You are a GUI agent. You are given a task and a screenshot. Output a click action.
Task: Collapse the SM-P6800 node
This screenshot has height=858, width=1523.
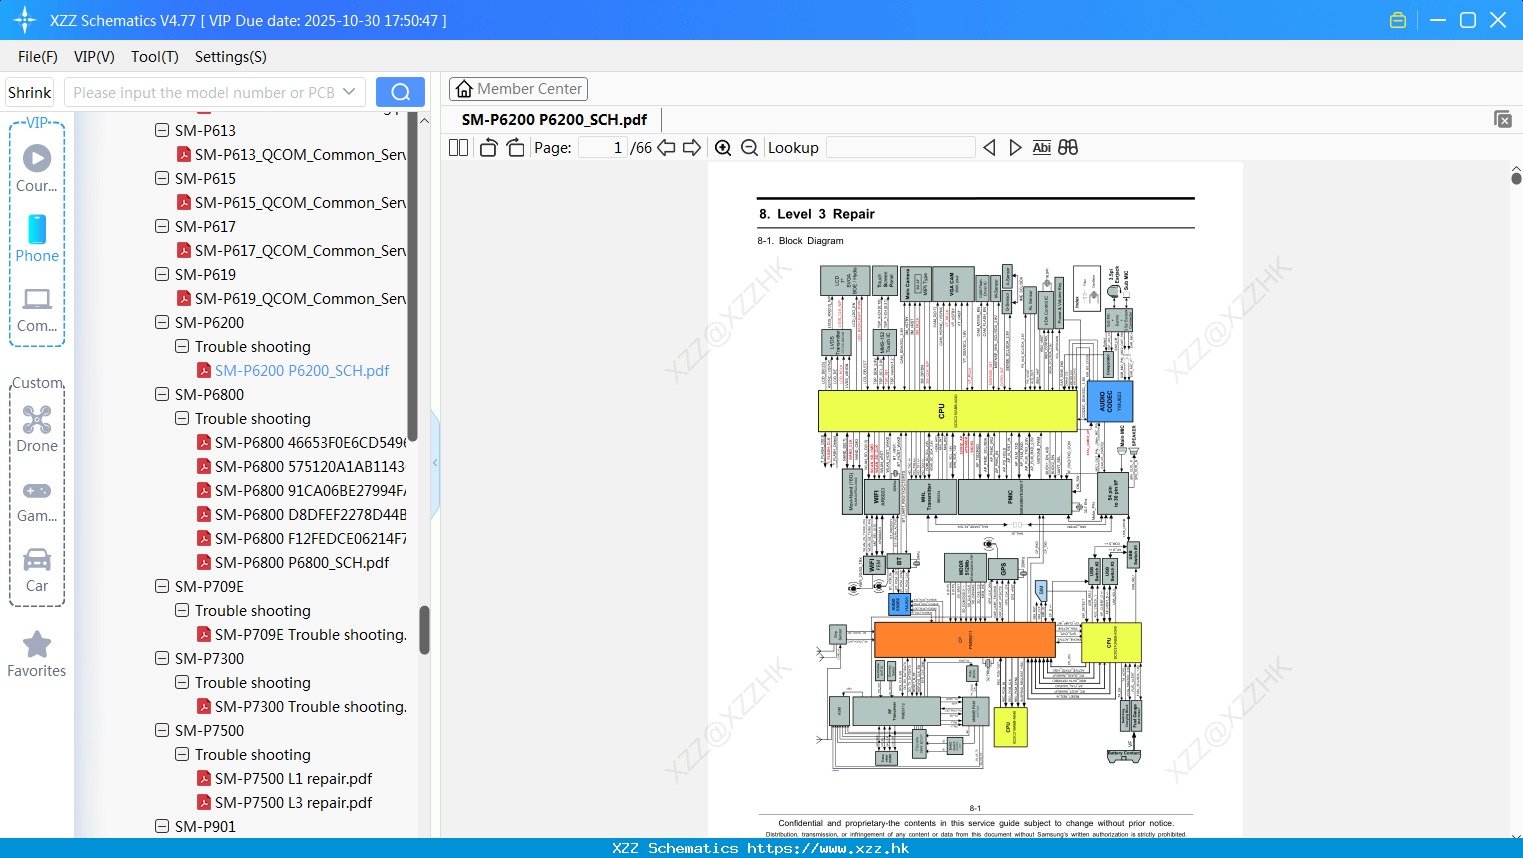tap(162, 394)
